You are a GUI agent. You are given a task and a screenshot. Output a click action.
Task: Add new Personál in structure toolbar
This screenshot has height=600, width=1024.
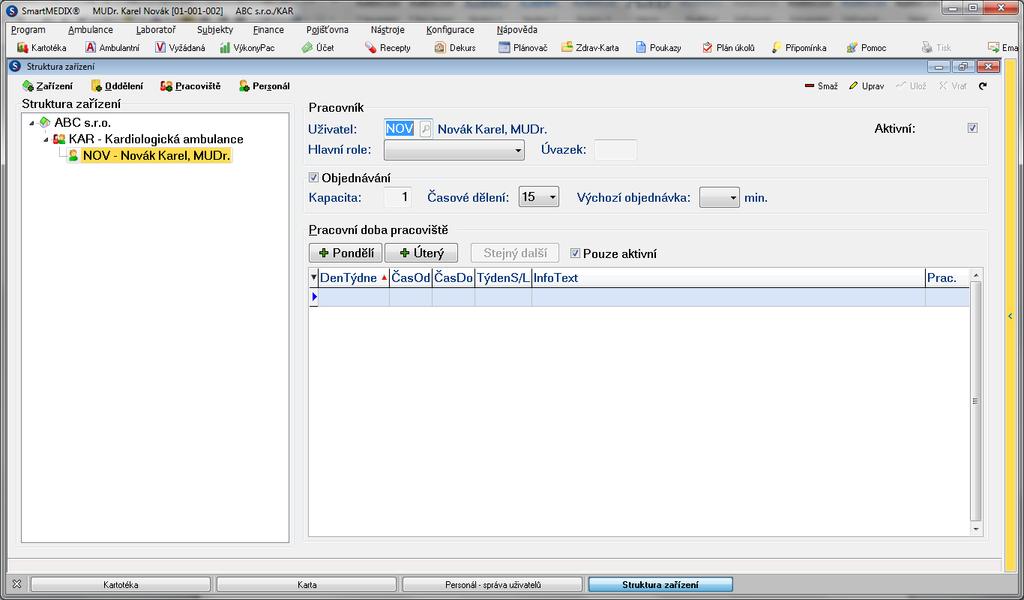(x=264, y=86)
